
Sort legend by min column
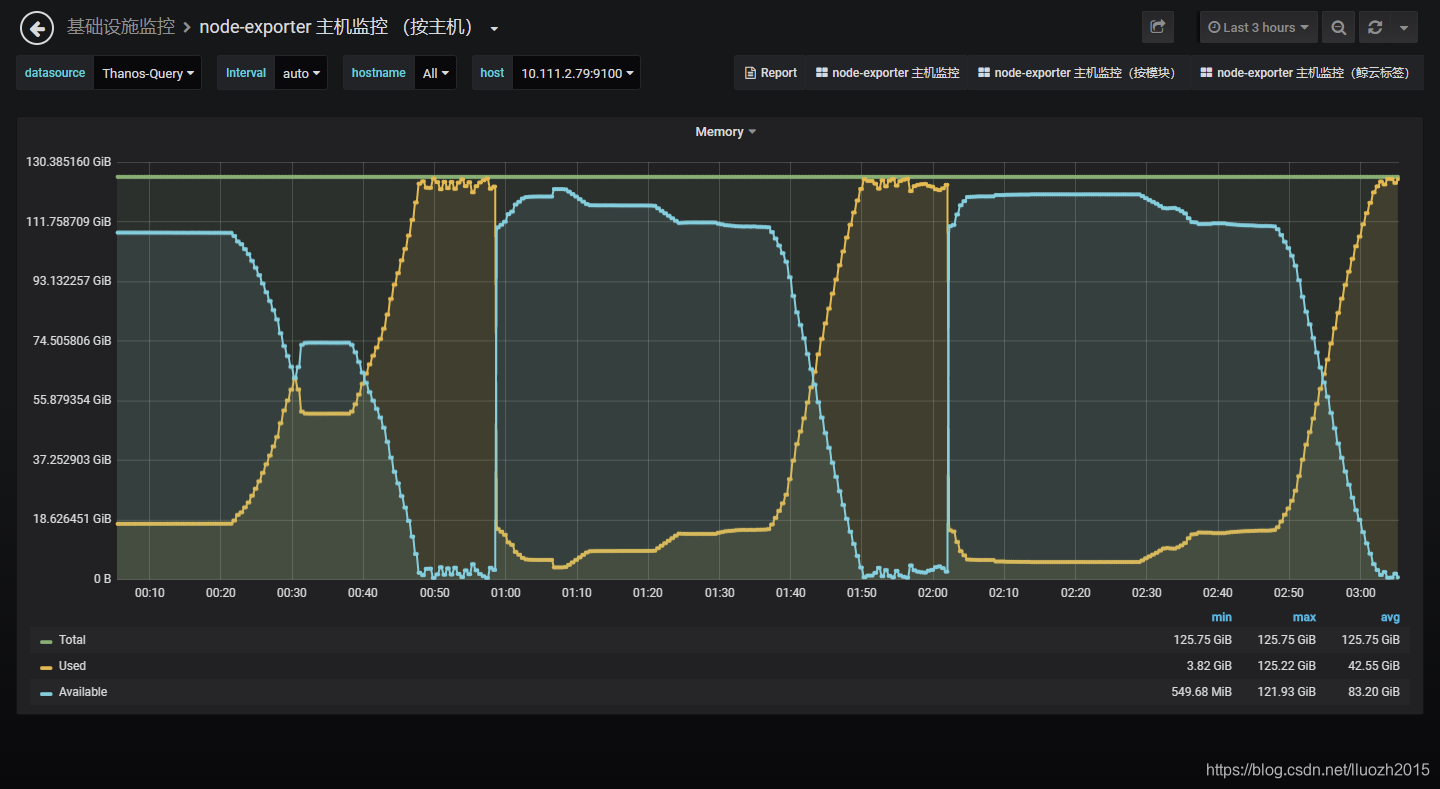tap(1221, 617)
